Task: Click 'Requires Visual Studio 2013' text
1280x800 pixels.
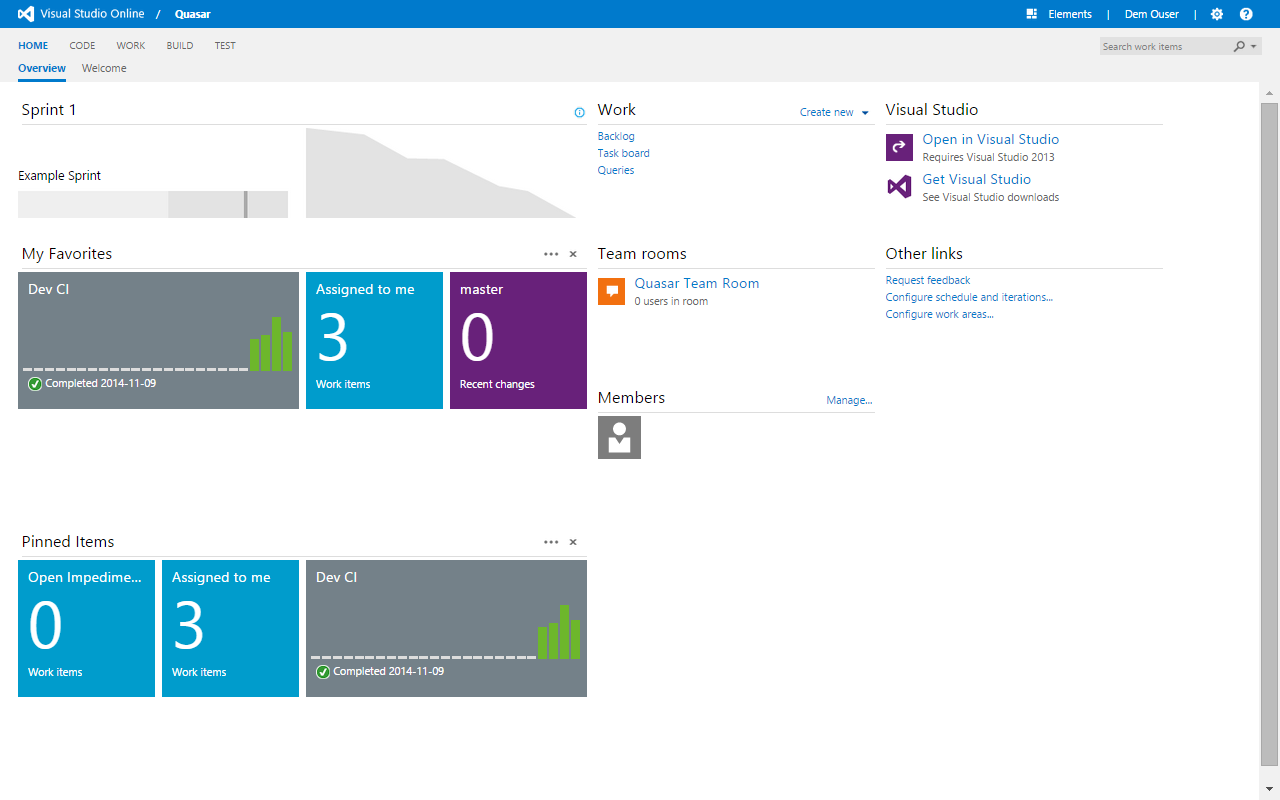Action: (988, 157)
